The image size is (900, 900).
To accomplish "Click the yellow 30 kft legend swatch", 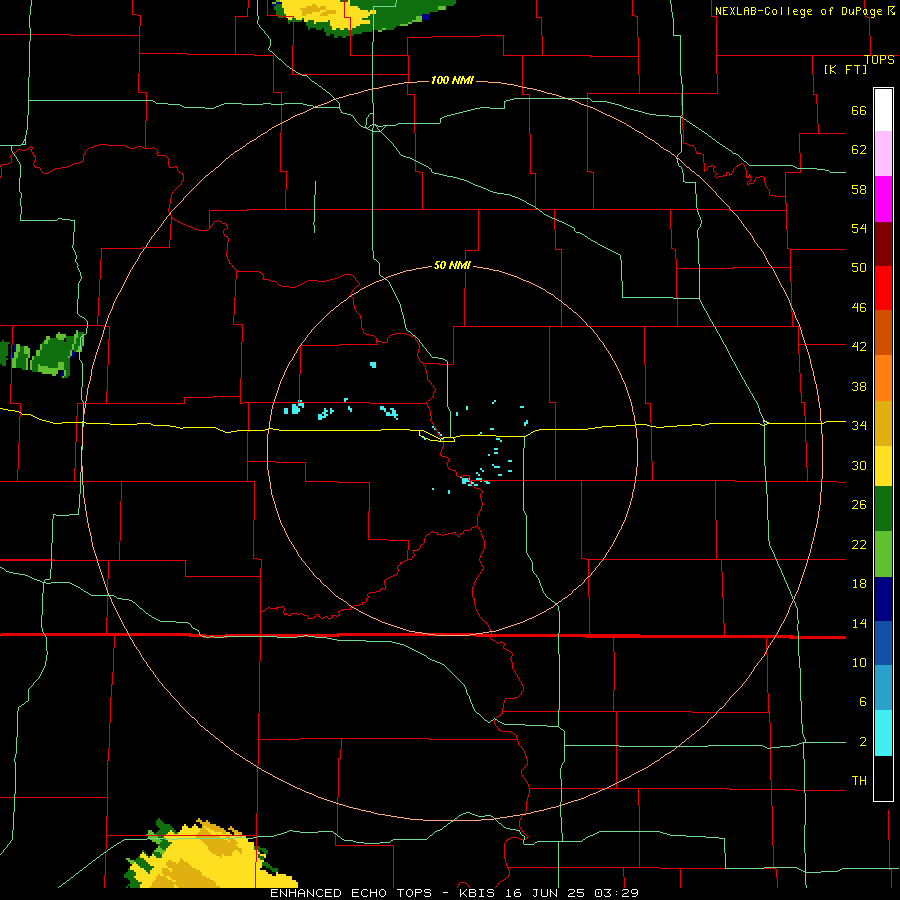I will (x=883, y=466).
